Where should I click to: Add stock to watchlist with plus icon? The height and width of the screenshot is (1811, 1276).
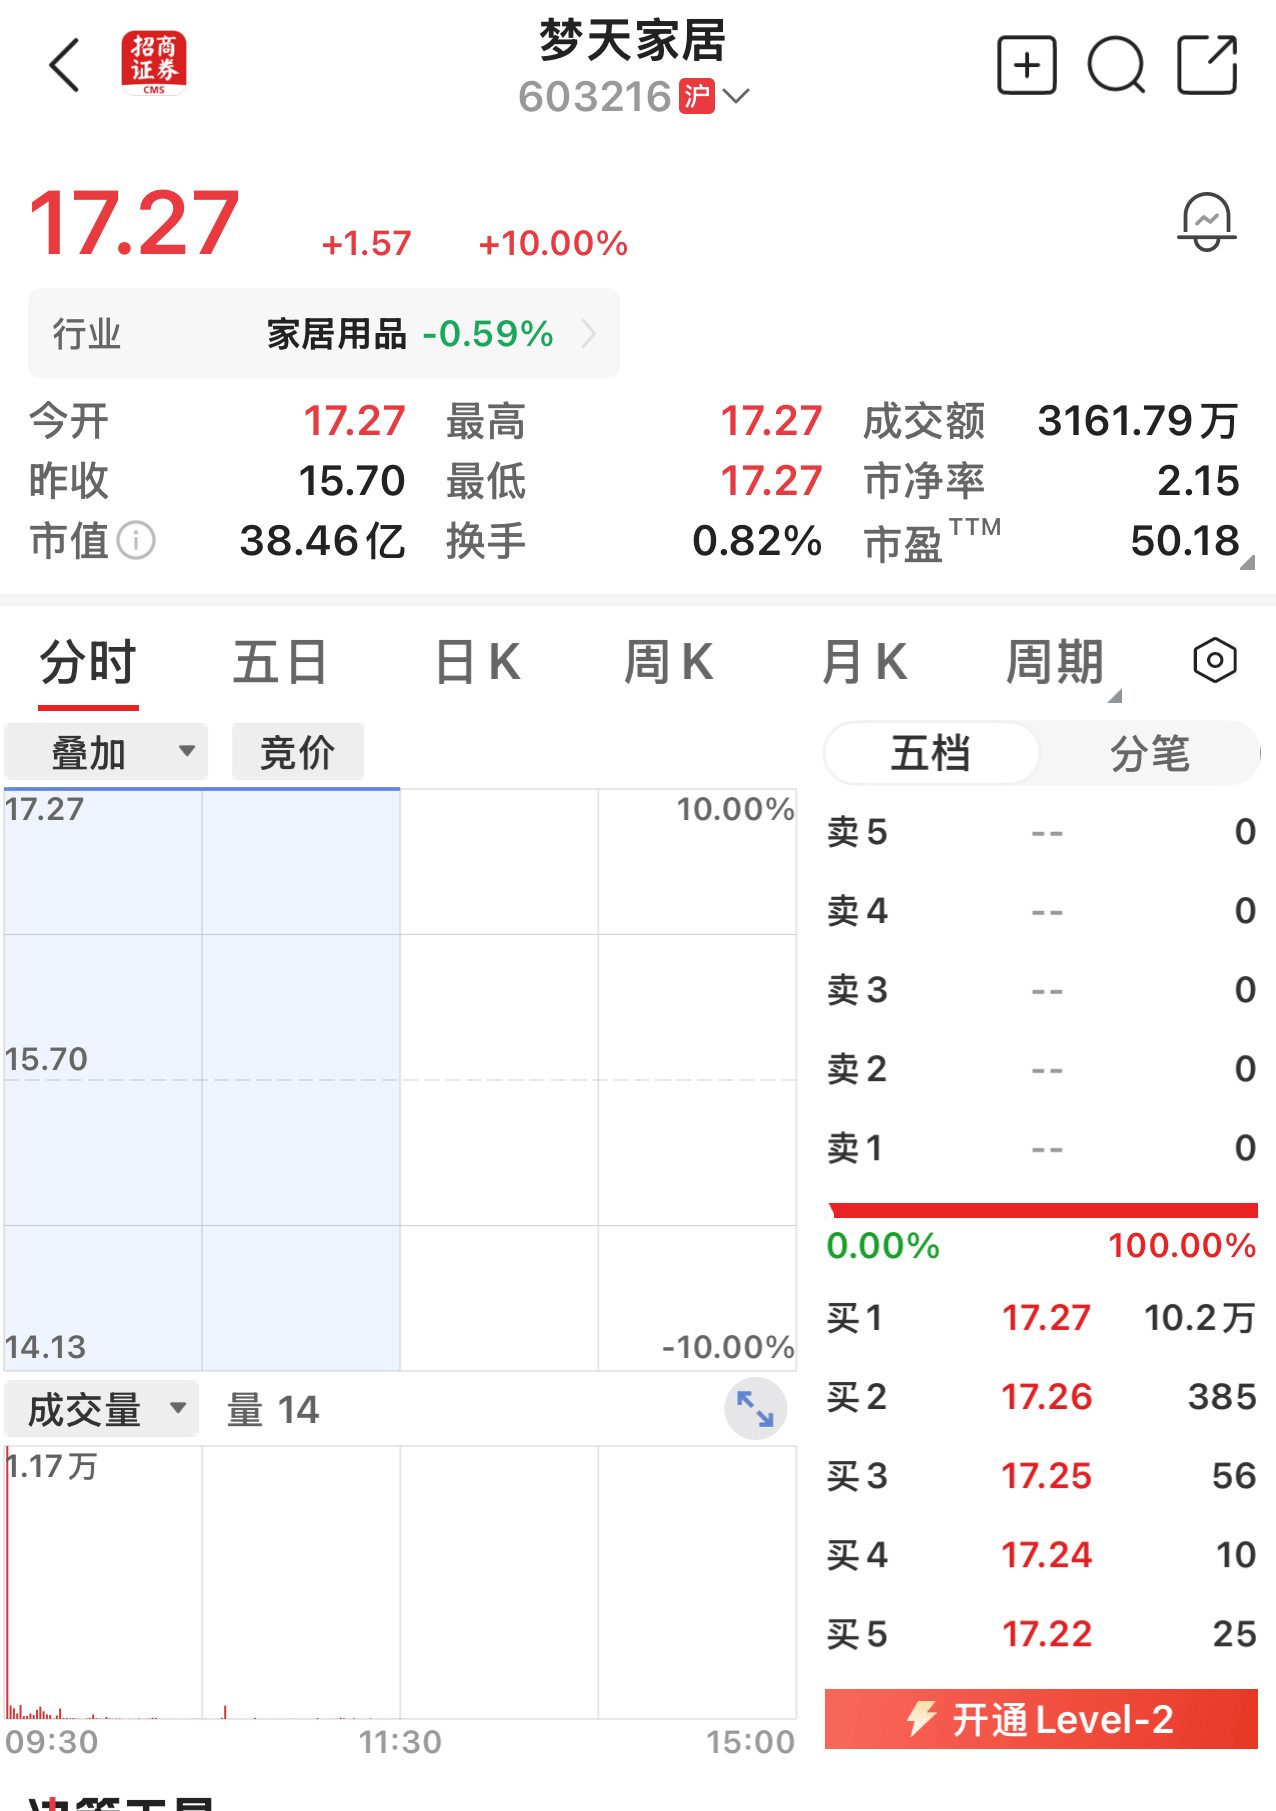(x=1027, y=66)
